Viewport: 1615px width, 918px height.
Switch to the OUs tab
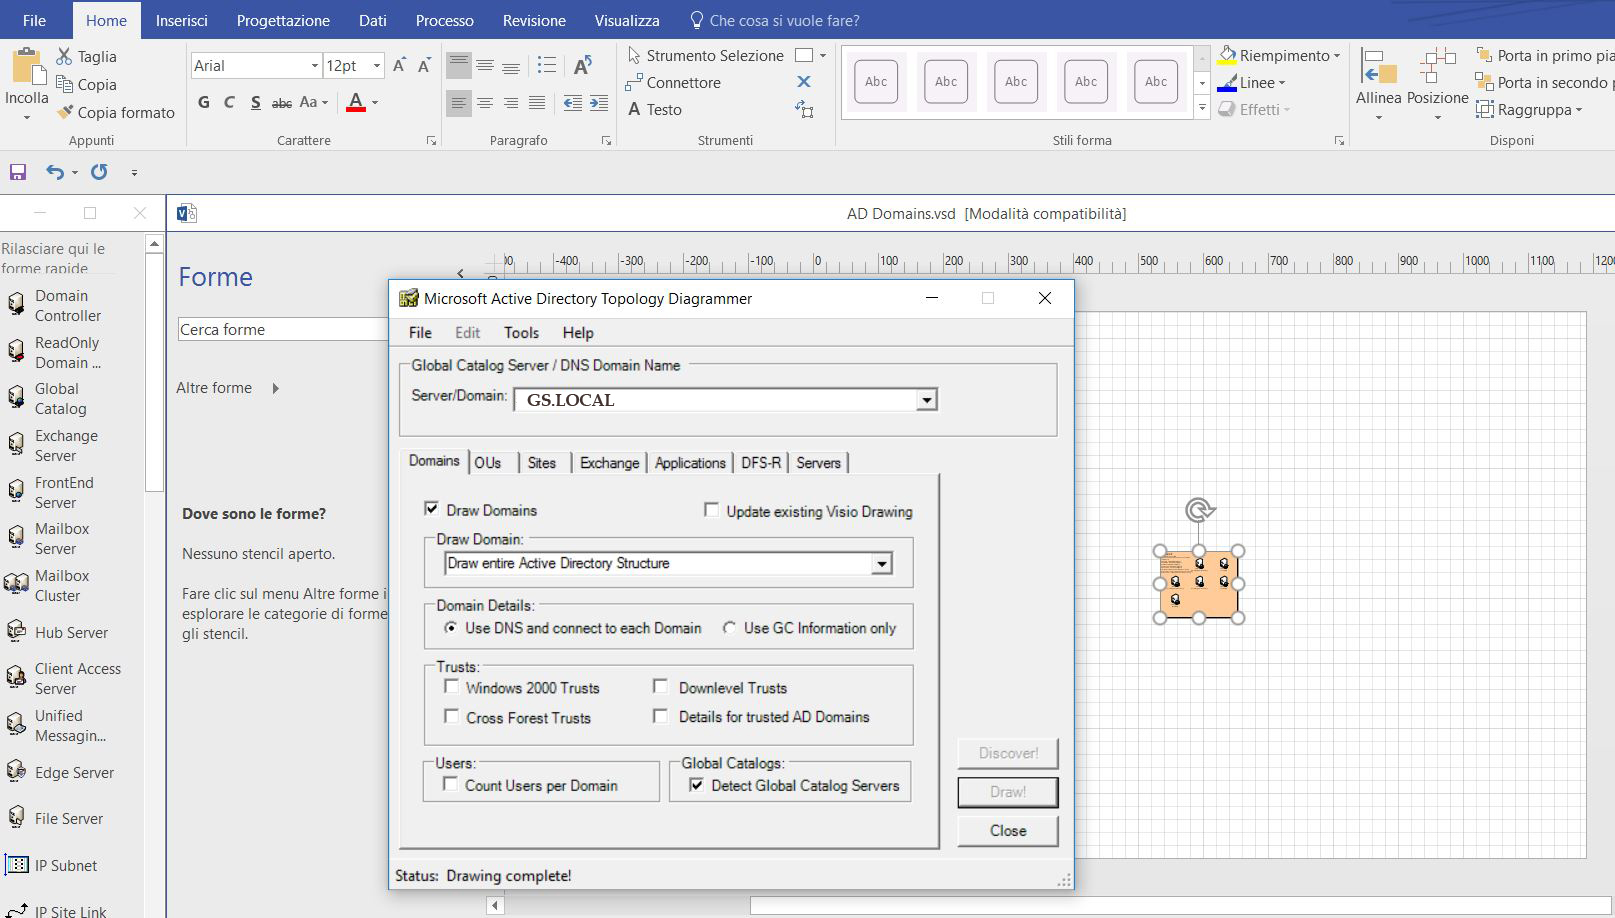[x=488, y=463]
